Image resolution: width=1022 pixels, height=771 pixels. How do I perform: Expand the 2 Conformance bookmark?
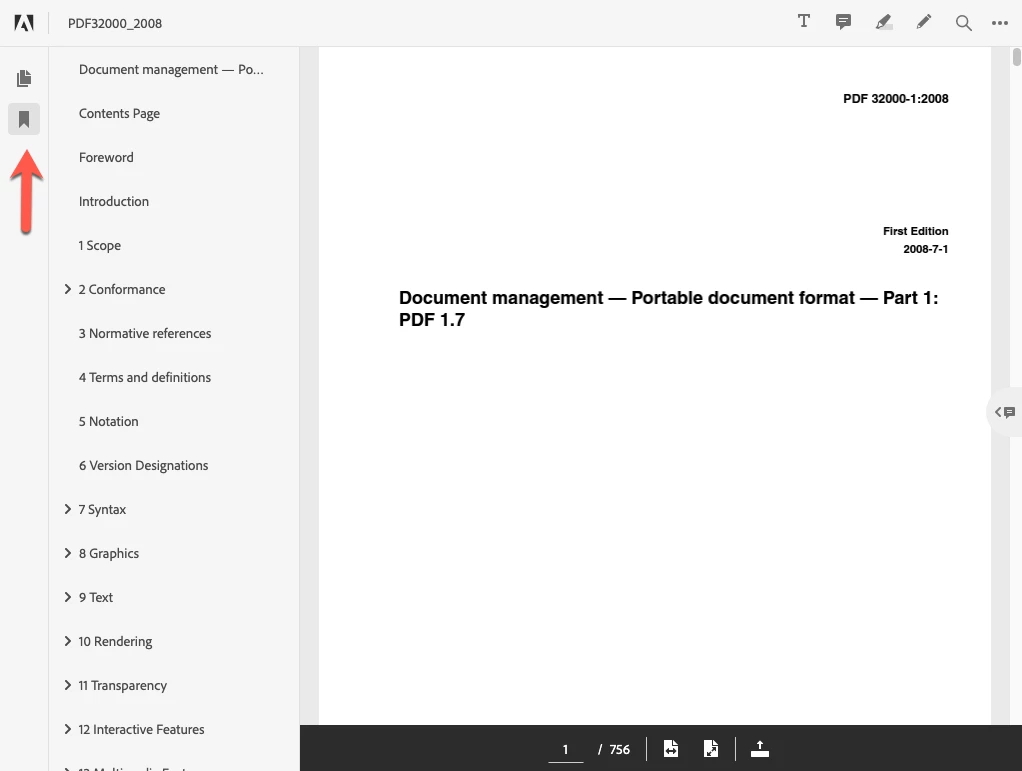68,289
